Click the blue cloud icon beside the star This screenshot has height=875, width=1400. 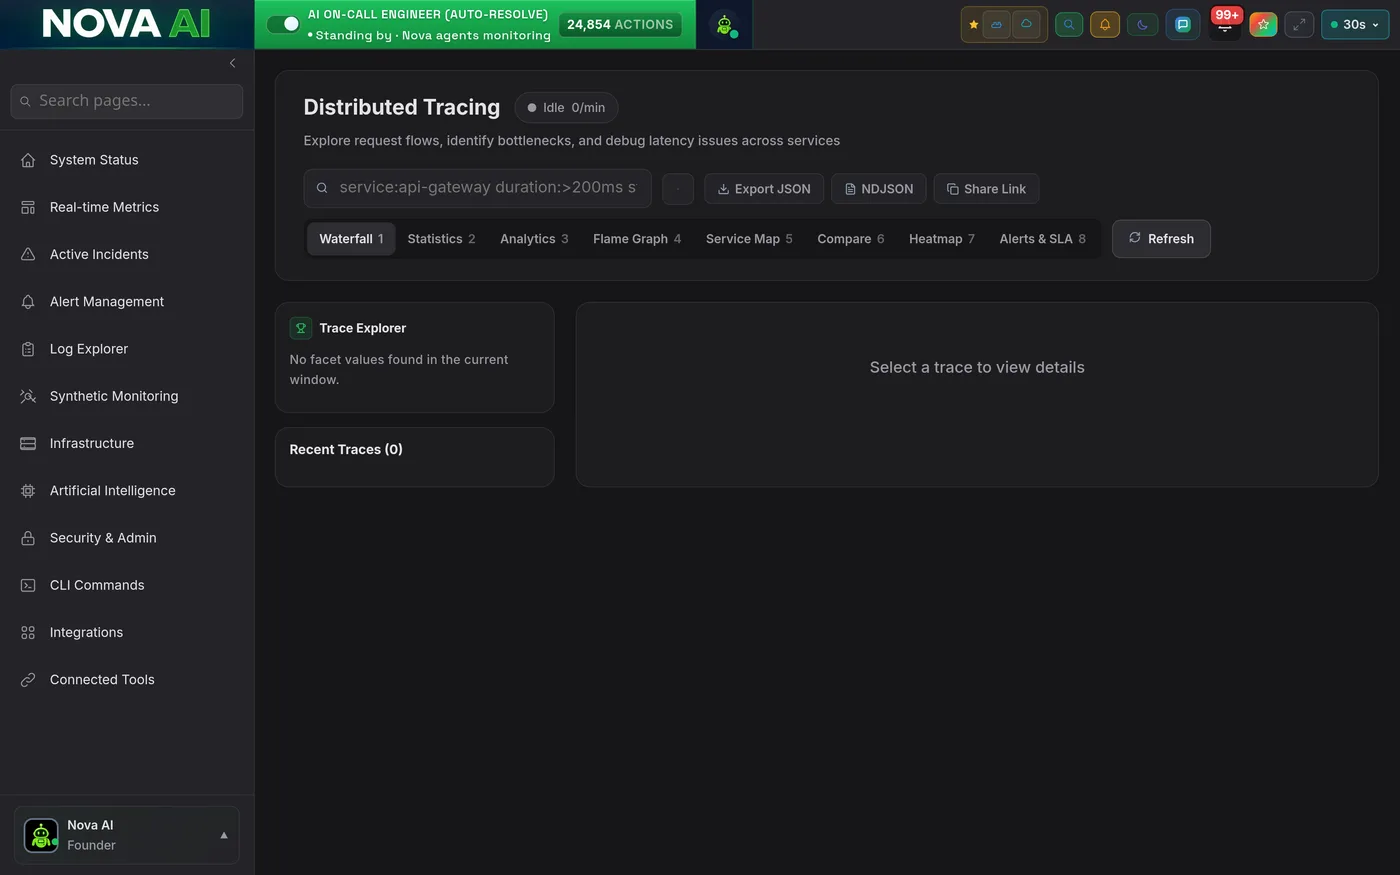click(x=997, y=25)
